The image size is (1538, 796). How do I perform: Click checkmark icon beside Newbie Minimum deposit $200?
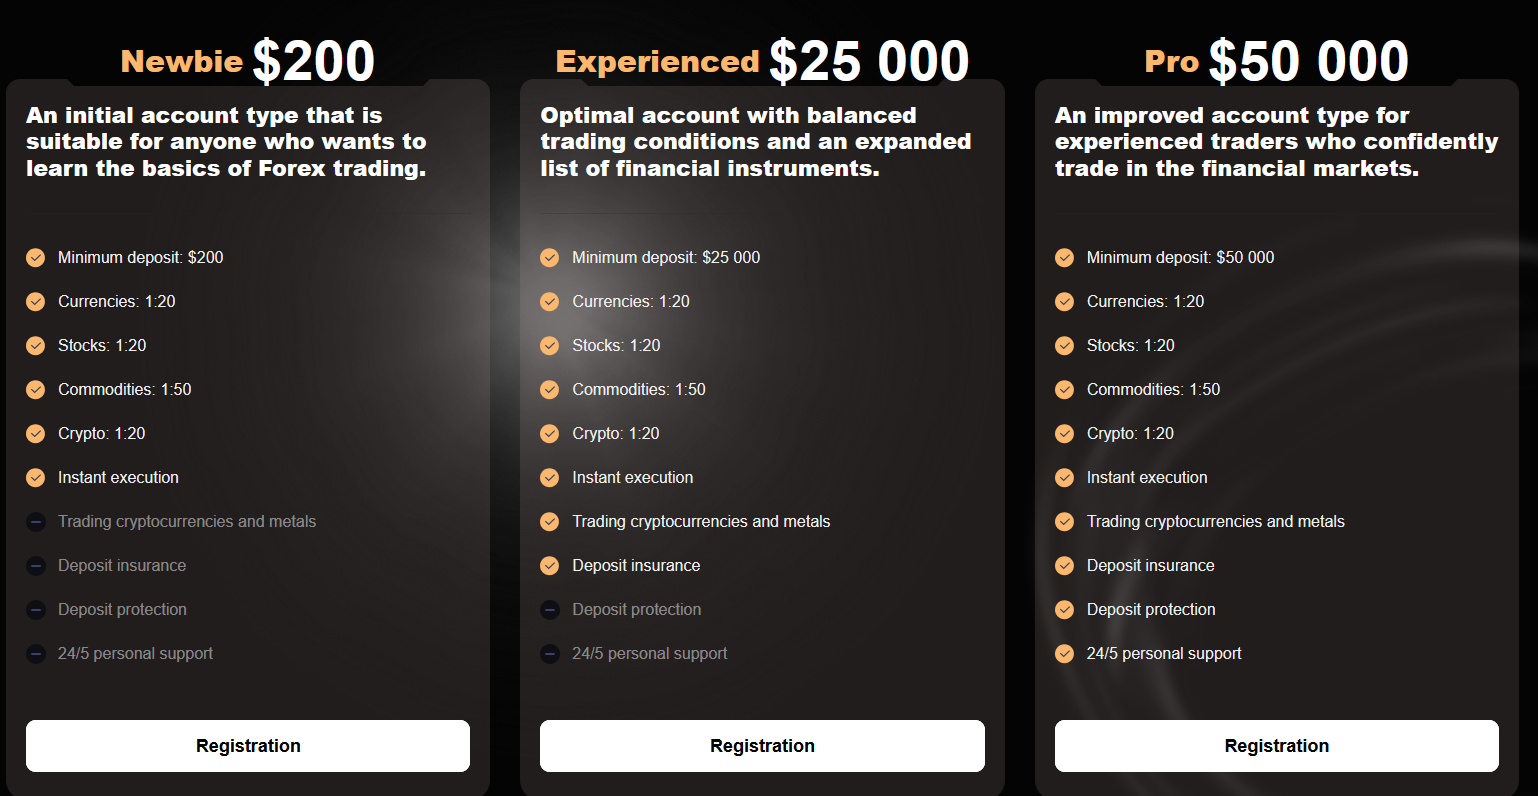coord(36,258)
